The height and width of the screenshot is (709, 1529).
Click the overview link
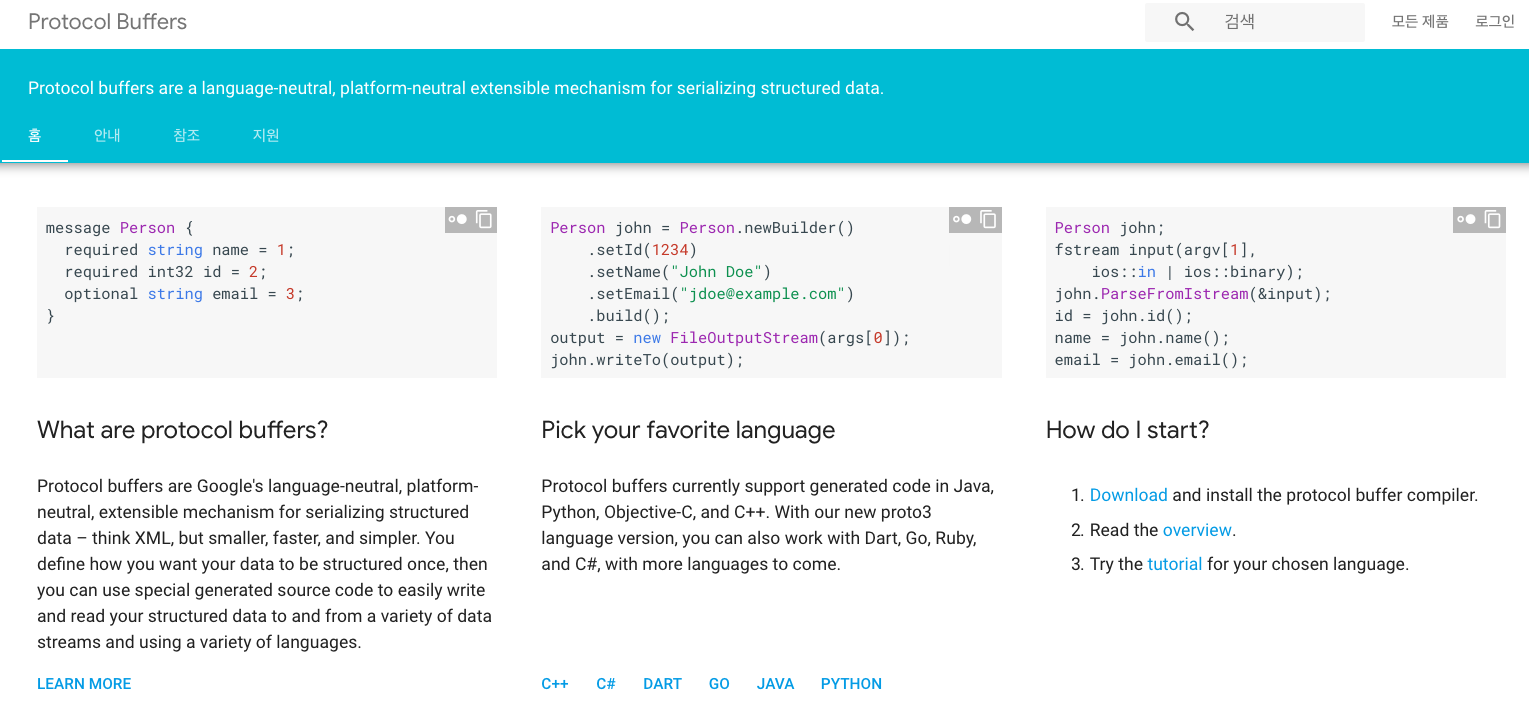click(x=1197, y=530)
